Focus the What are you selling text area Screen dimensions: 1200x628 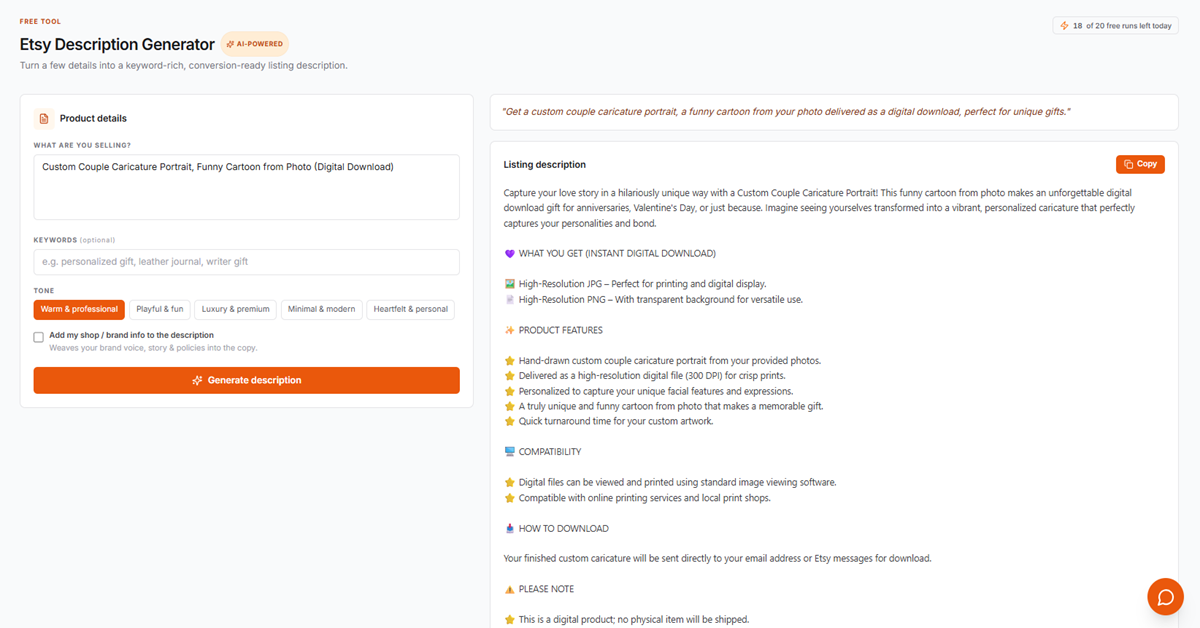tap(247, 187)
